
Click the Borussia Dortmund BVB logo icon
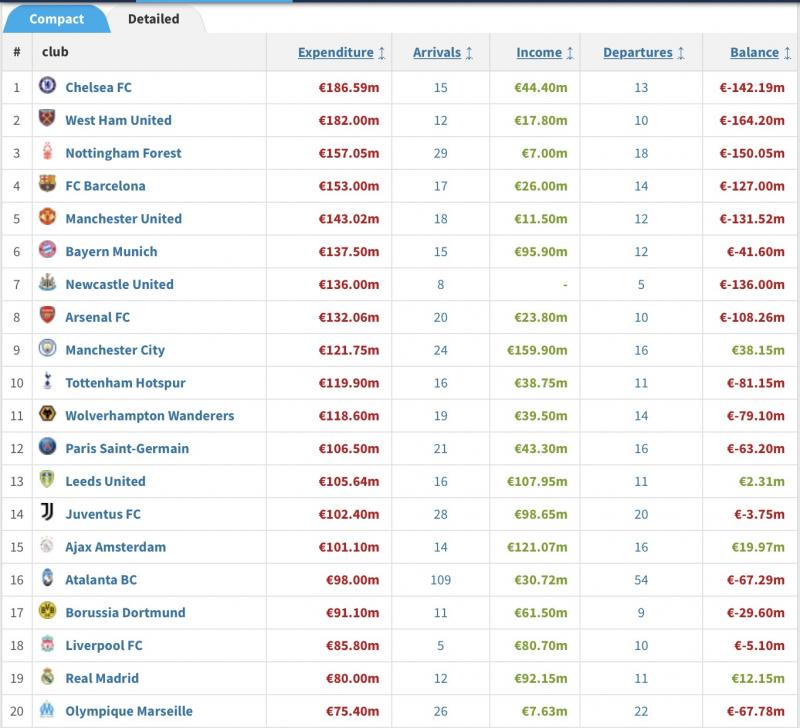coord(47,610)
